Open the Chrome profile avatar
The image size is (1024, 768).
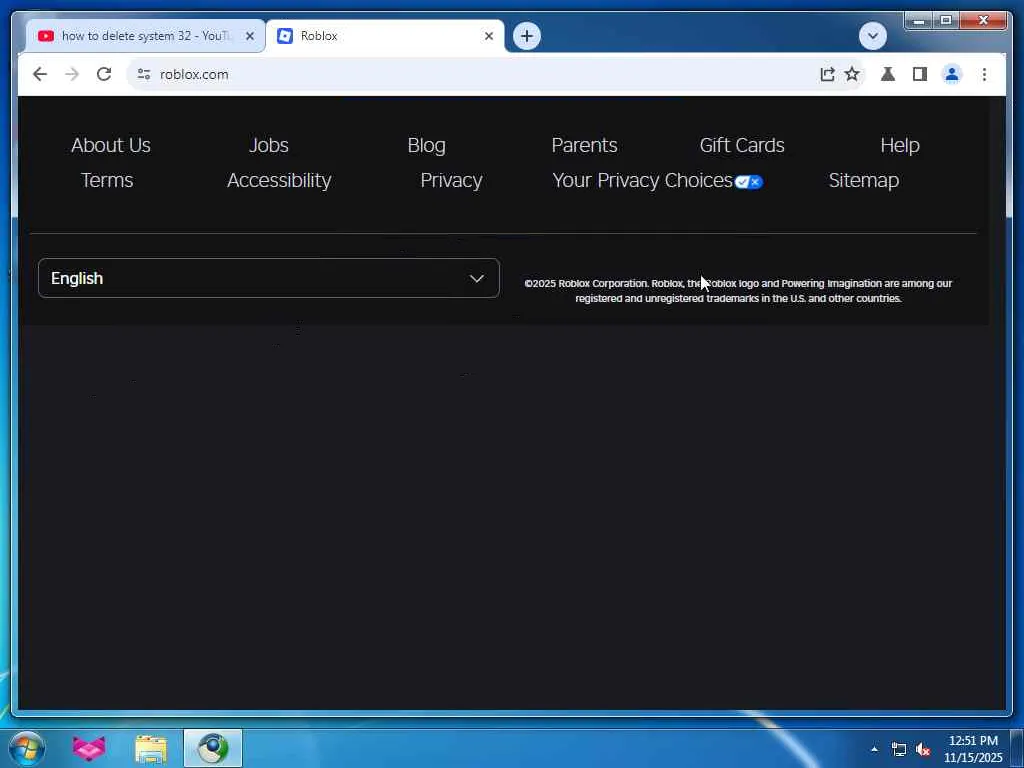(x=952, y=74)
